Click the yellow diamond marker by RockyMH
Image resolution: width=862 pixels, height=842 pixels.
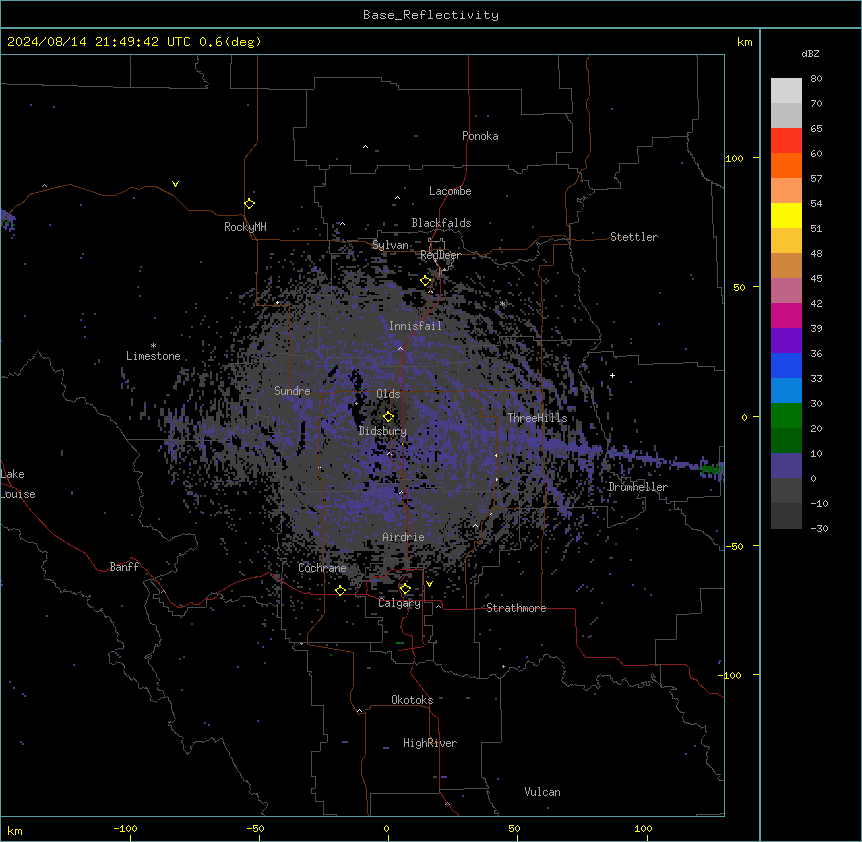point(250,204)
